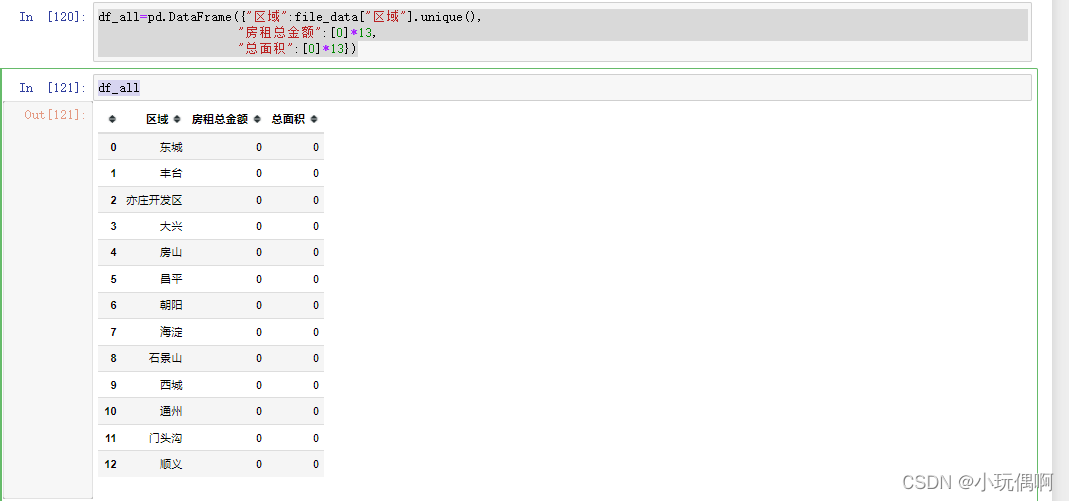Click row index 3
The width and height of the screenshot is (1069, 501).
(x=113, y=226)
